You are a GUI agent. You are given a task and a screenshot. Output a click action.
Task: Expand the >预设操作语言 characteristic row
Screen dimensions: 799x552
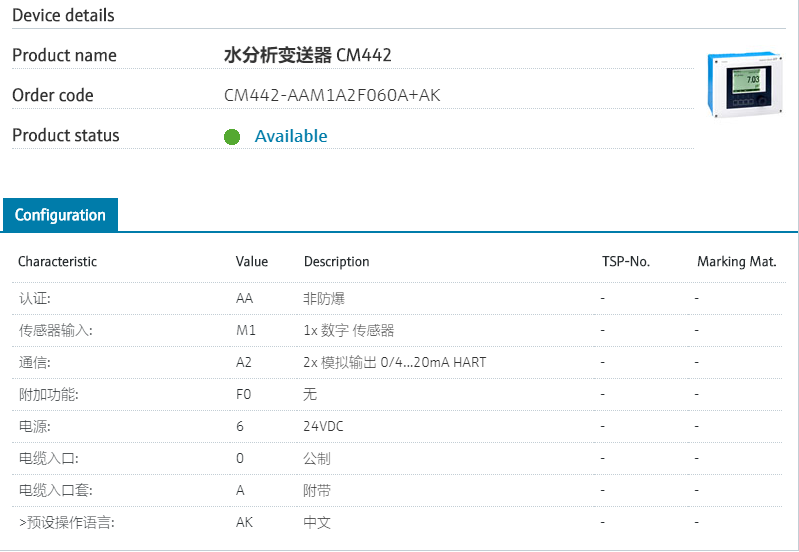pyautogui.click(x=66, y=522)
